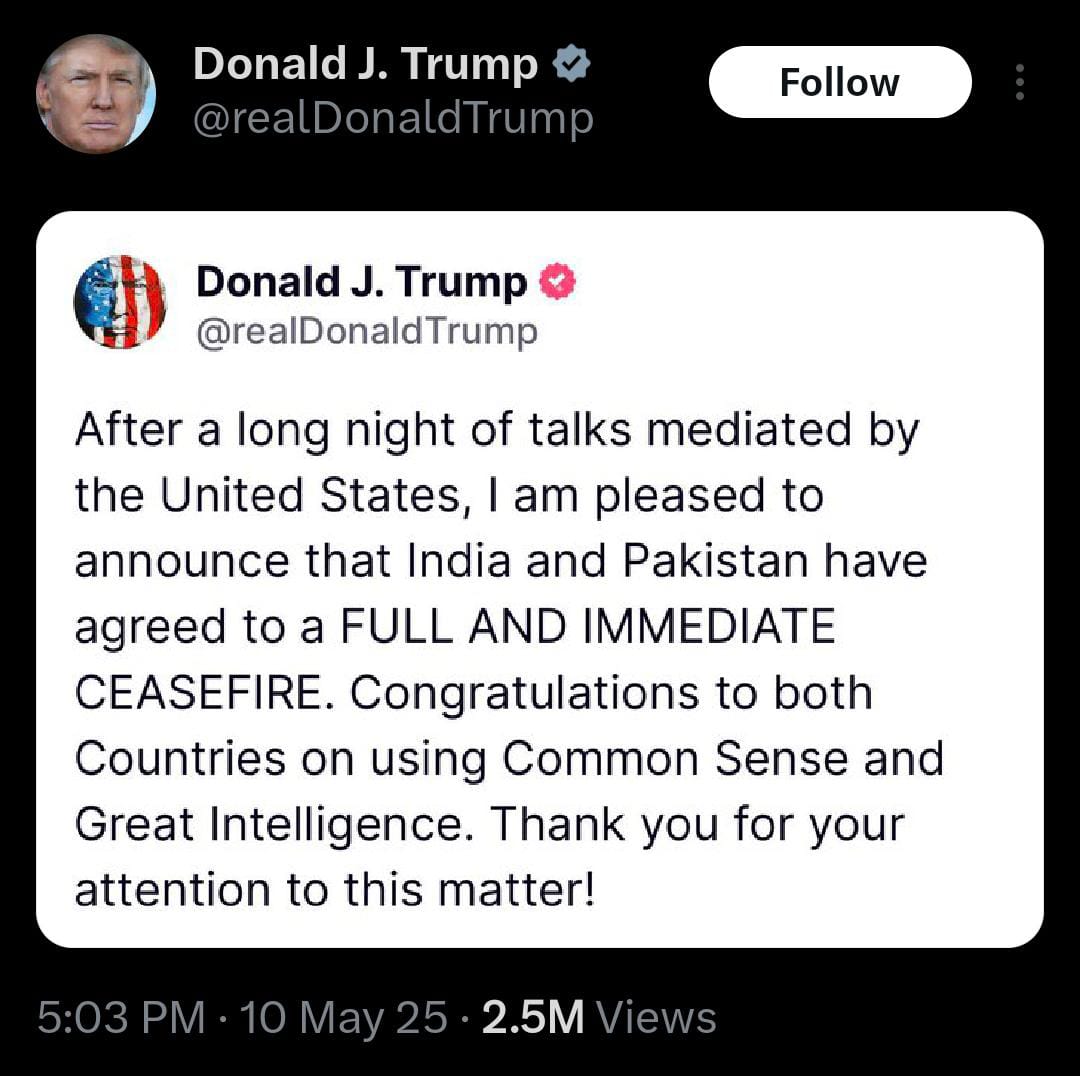Click the red verified badge in quoted post
The width and height of the screenshot is (1080, 1076).
click(558, 283)
